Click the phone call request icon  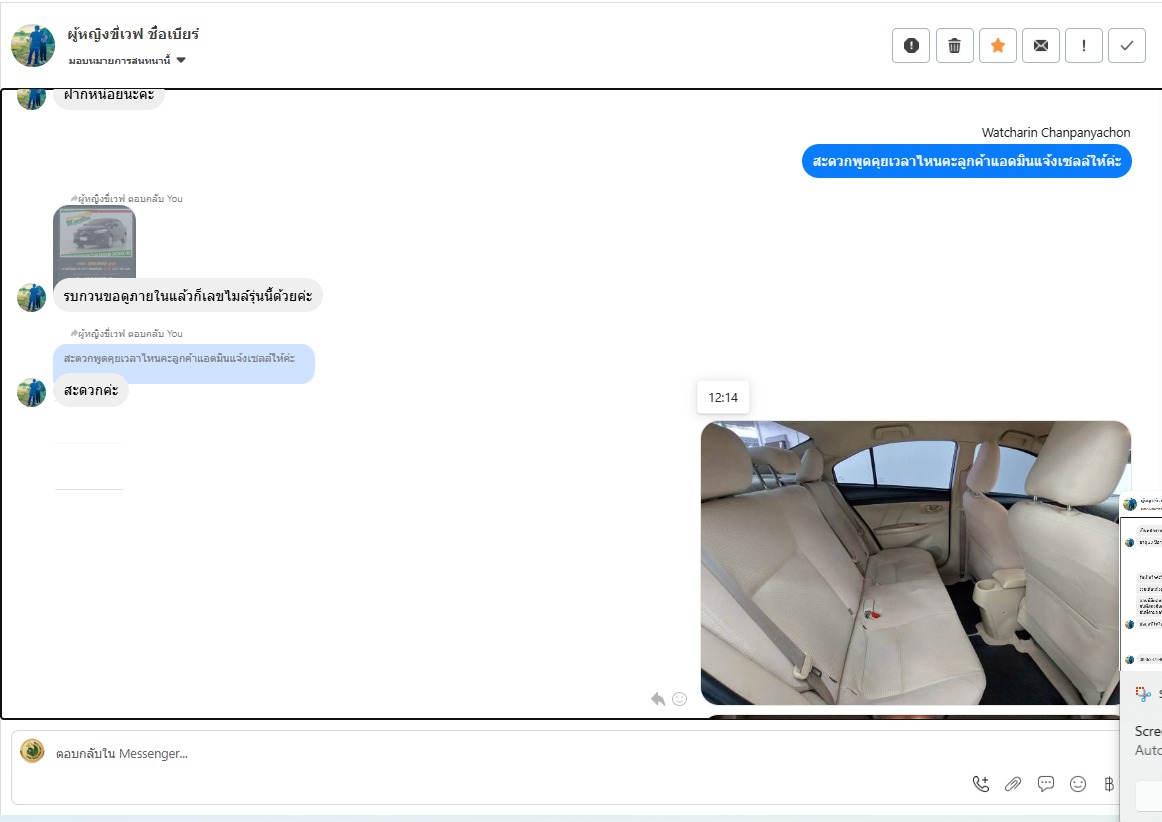tap(980, 783)
